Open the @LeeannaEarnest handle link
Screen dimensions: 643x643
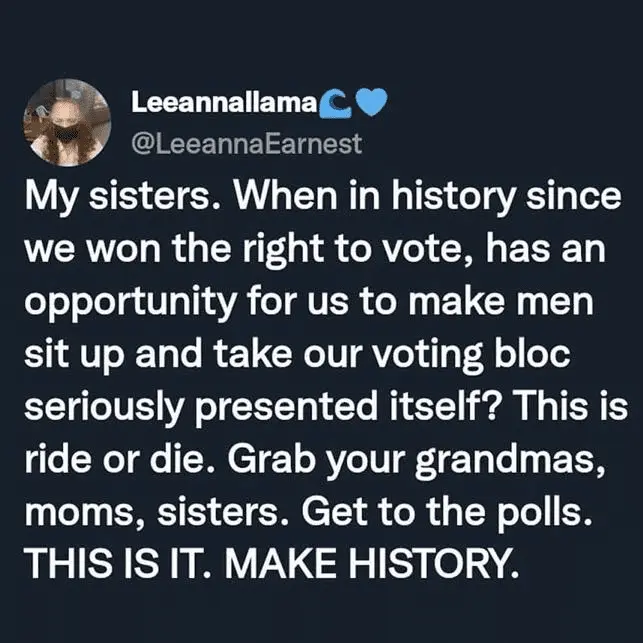click(x=246, y=144)
